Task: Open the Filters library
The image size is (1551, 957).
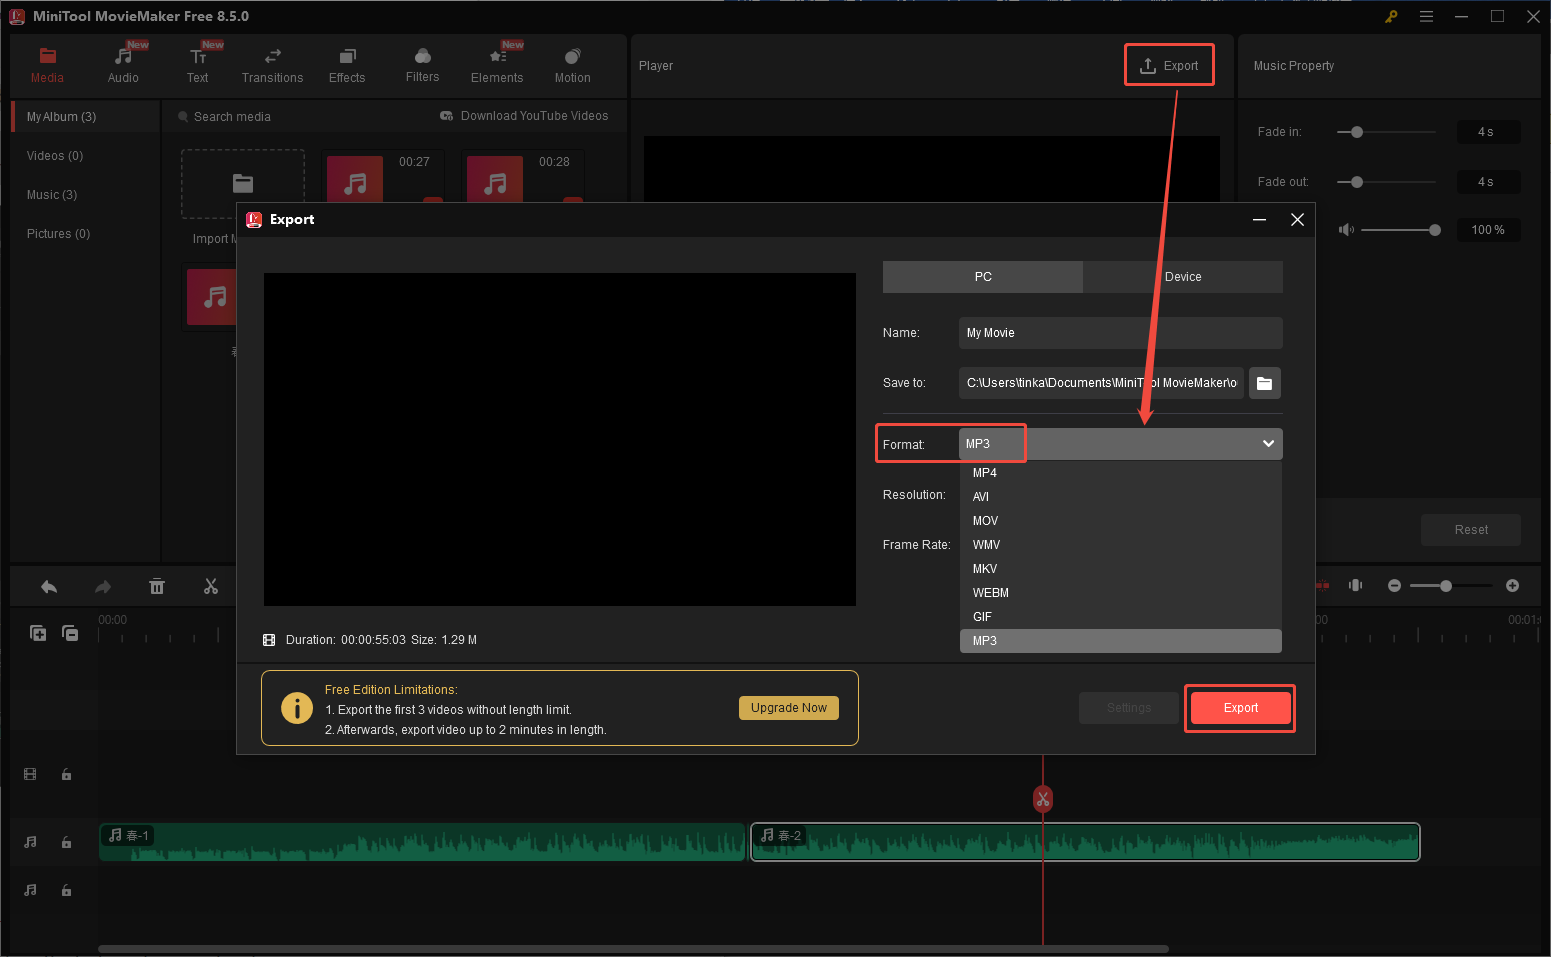Action: point(422,64)
